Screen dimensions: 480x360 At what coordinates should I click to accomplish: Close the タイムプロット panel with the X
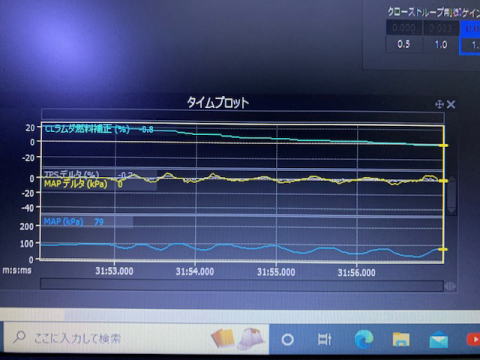tap(451, 105)
